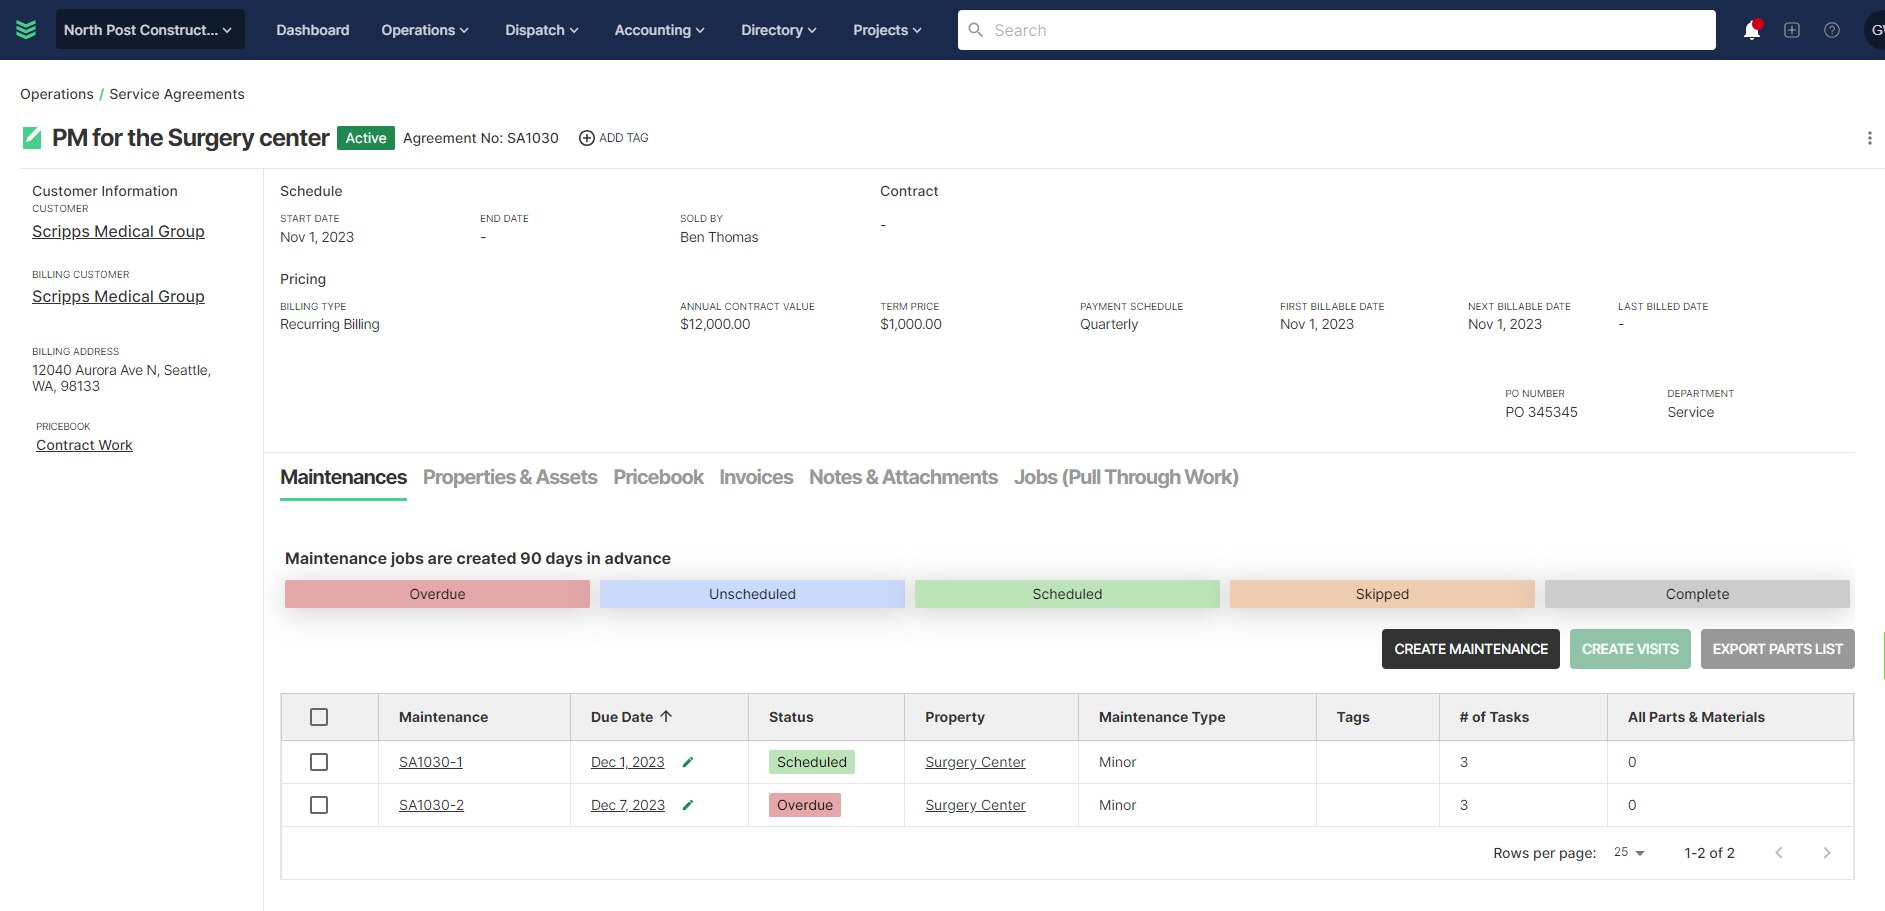Select the SA1030-2 row checkbox
1885x911 pixels.
tap(319, 805)
